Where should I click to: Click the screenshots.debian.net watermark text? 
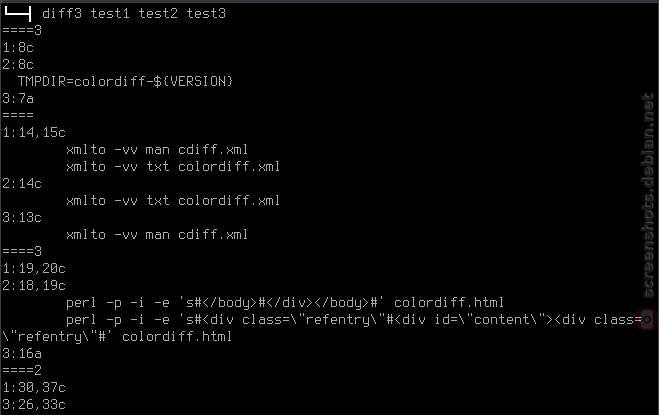pos(648,196)
